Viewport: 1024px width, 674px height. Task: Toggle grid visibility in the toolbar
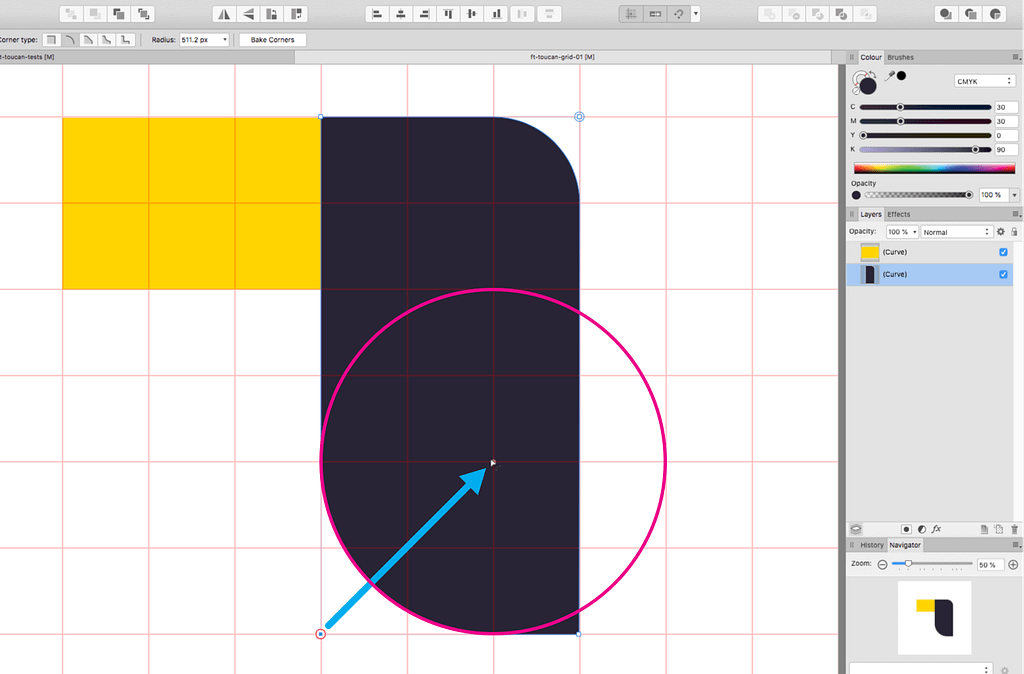tap(631, 13)
